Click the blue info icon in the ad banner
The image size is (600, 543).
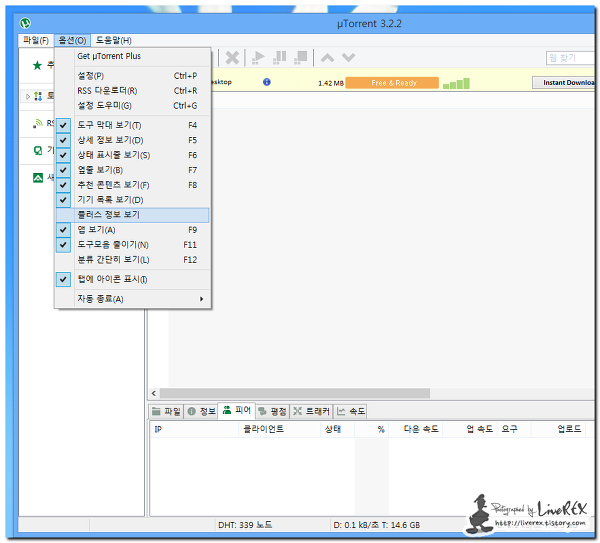tap(267, 82)
